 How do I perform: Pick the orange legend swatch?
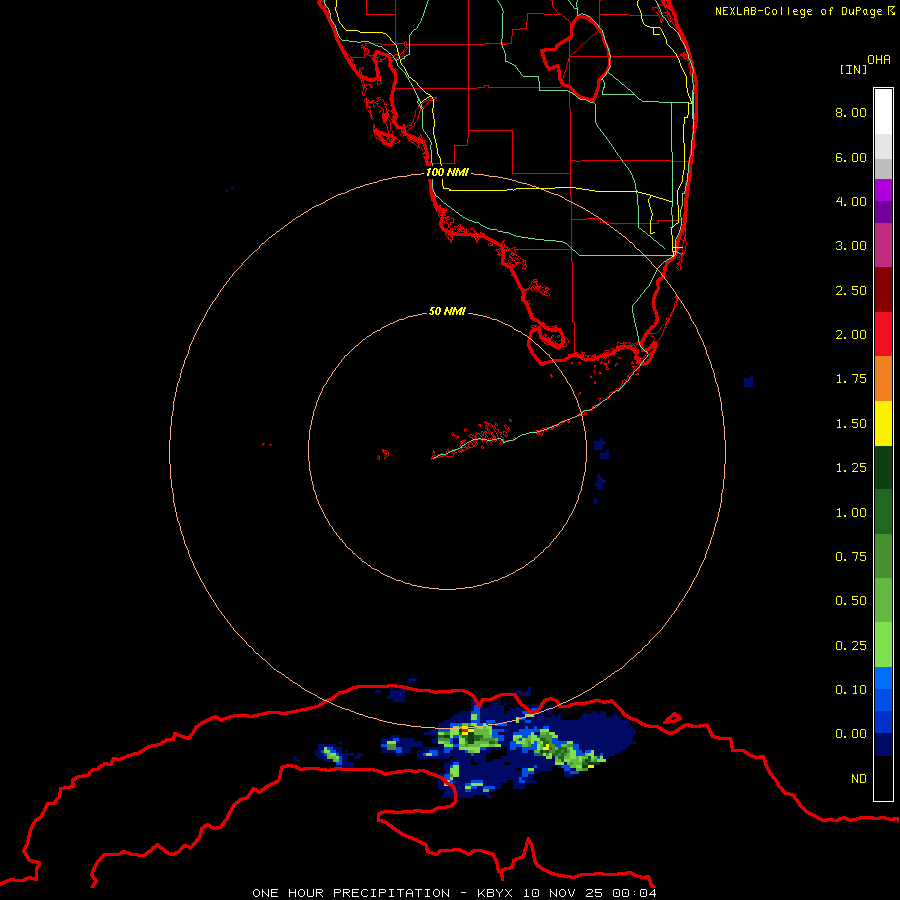(883, 379)
